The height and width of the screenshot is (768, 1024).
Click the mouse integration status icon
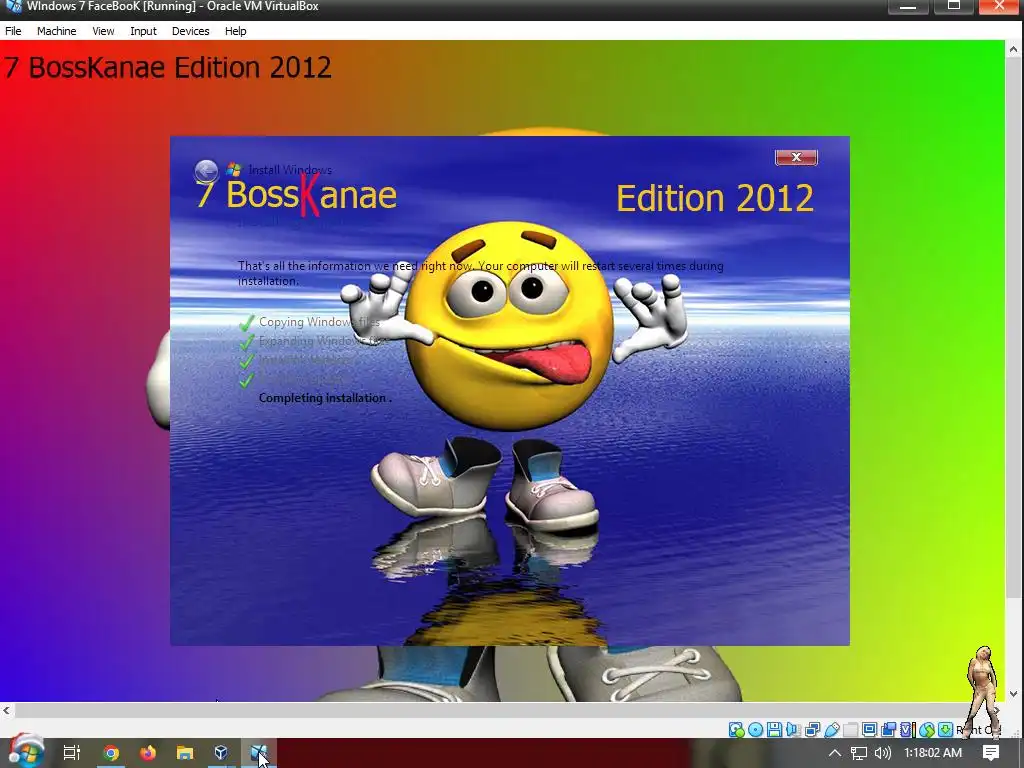(927, 729)
